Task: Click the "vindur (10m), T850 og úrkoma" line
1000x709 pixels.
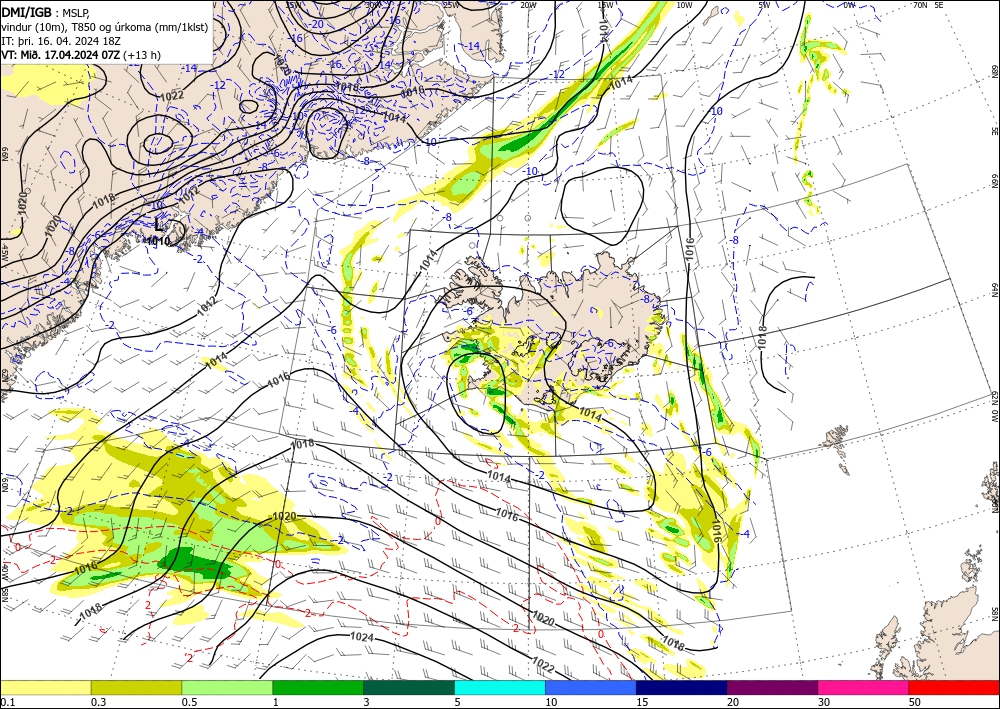Action: [105, 27]
